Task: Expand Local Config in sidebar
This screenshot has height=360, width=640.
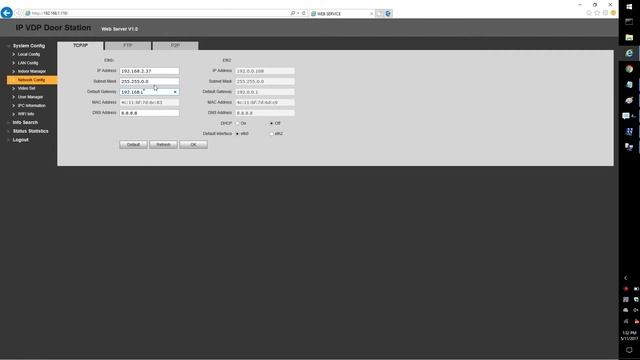Action: coord(29,54)
